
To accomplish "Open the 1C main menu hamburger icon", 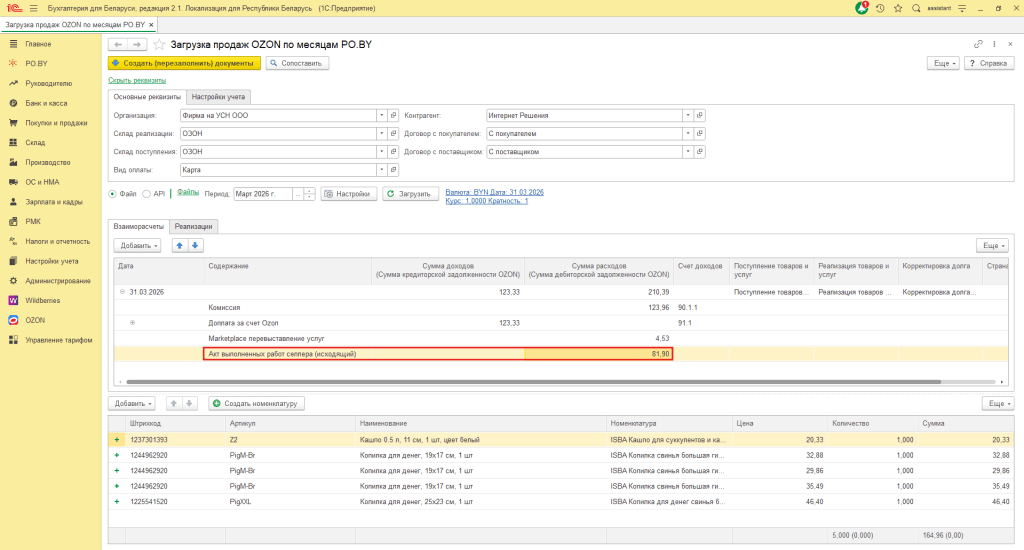I will 33,8.
